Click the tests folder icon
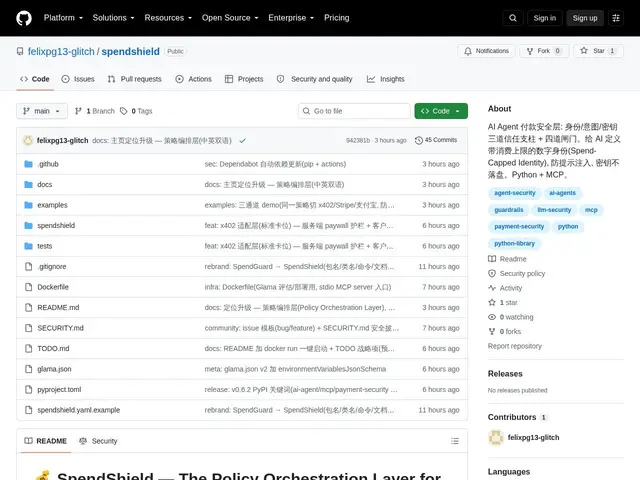The height and width of the screenshot is (480, 640). [28, 246]
